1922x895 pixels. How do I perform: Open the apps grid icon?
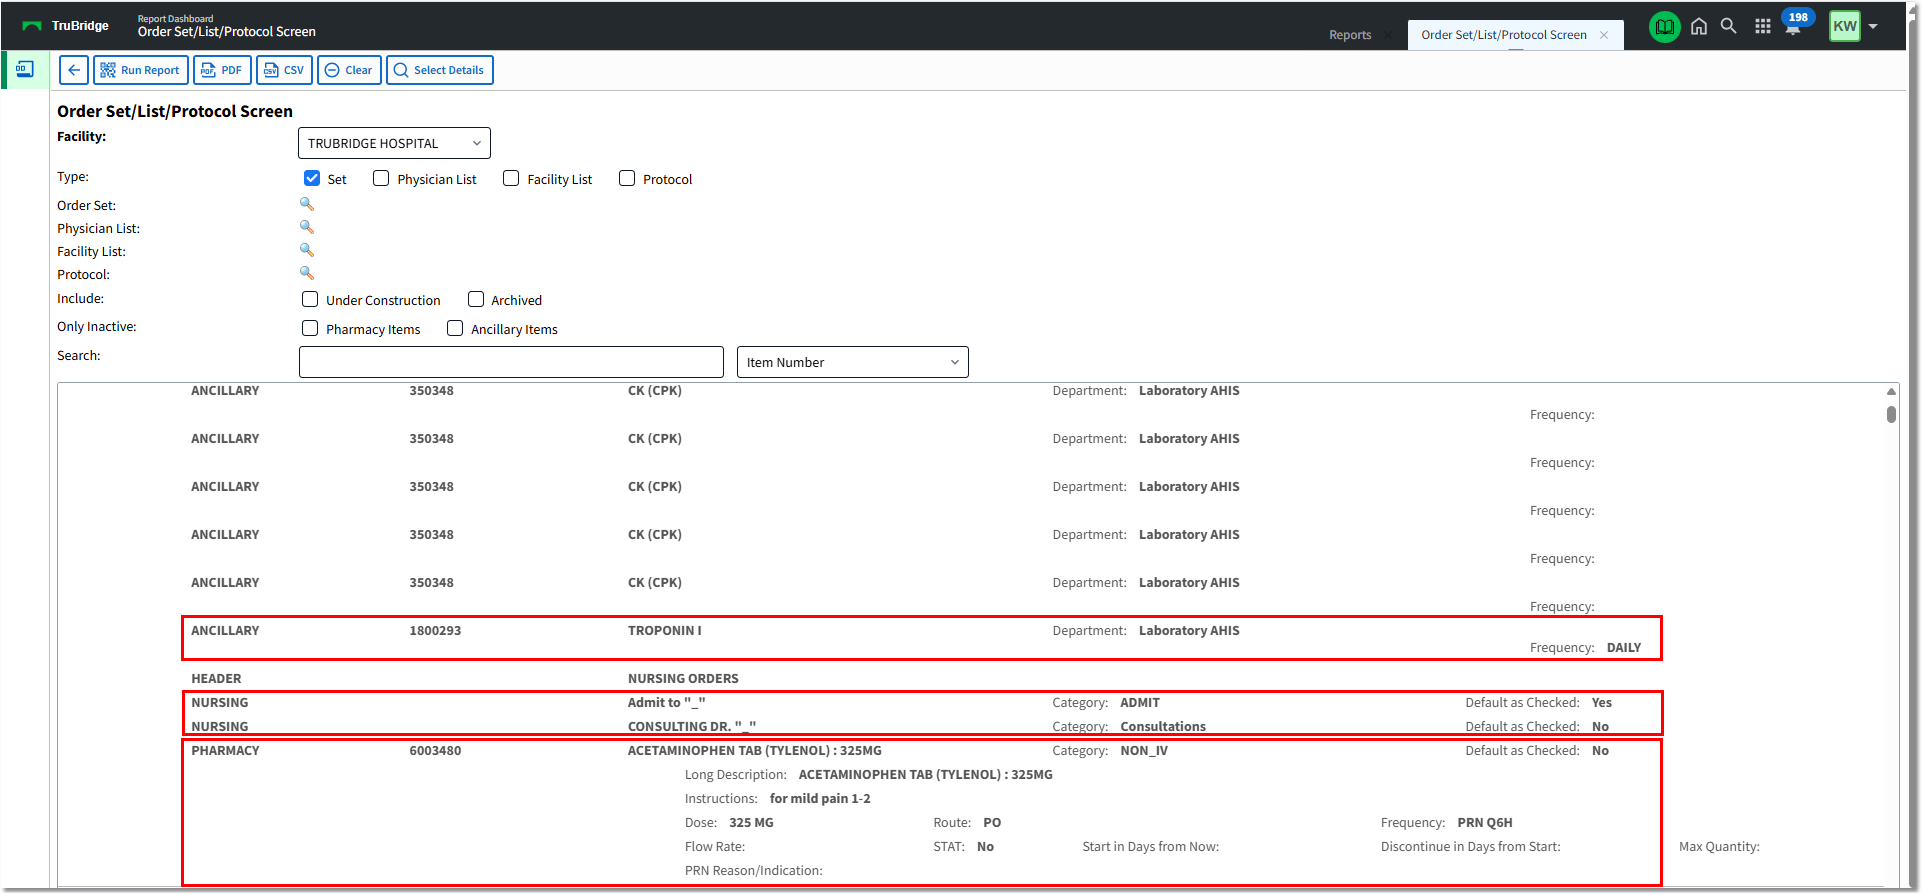[x=1763, y=26]
